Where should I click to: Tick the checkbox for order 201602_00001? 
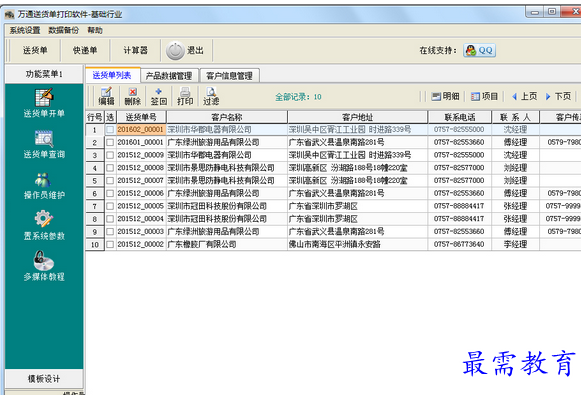110,130
